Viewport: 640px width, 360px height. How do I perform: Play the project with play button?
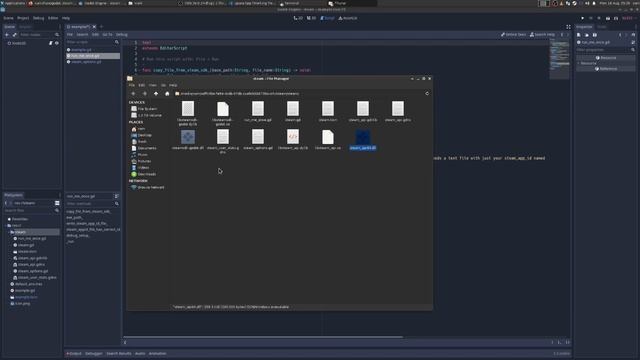point(582,18)
